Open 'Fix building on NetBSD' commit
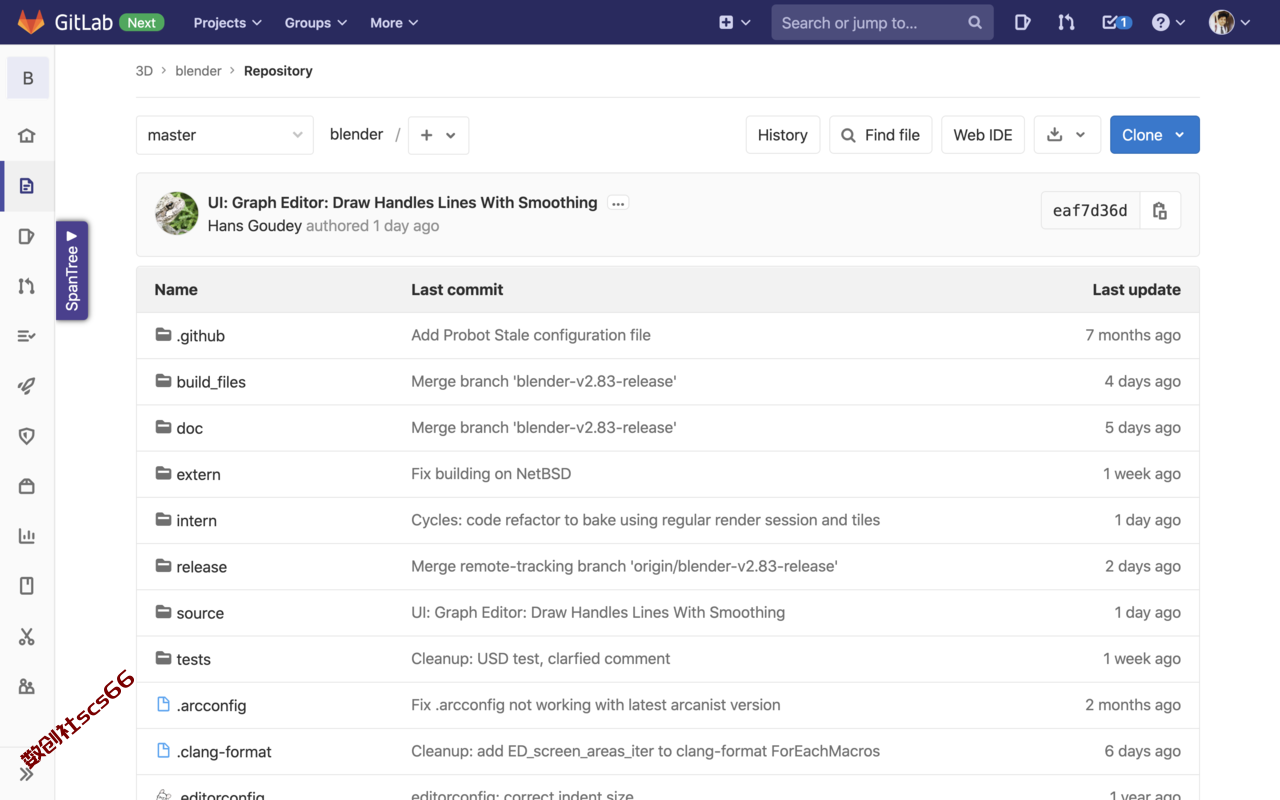 491,474
